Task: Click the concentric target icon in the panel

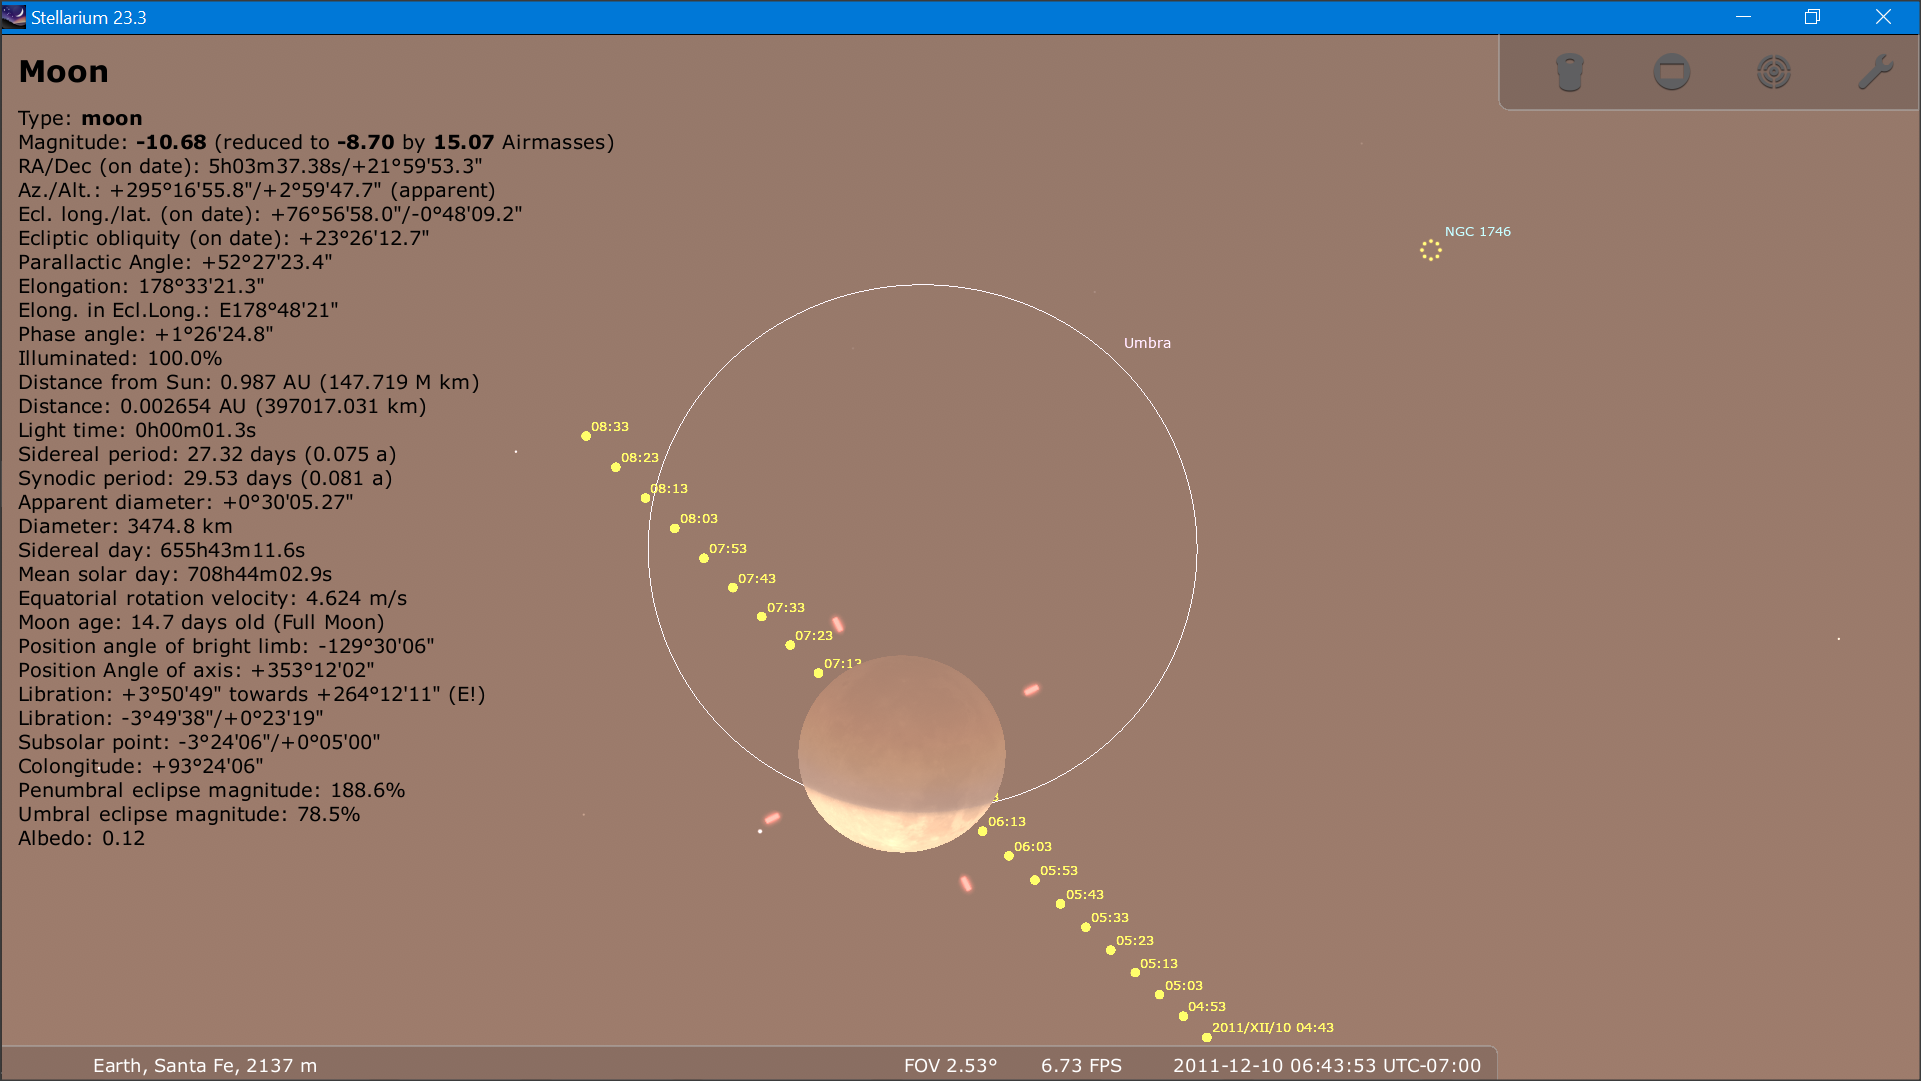Action: 1774,72
